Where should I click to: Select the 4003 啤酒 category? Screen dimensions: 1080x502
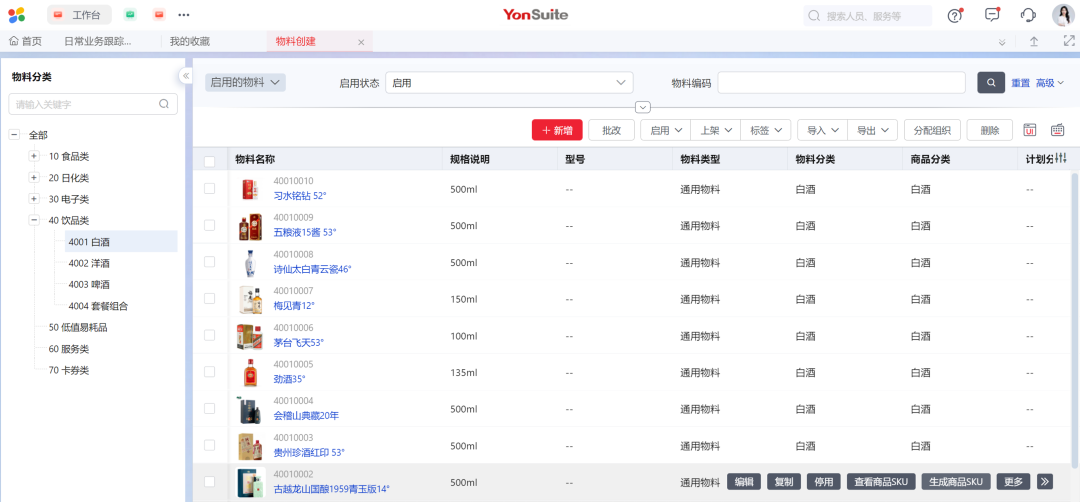coord(89,284)
